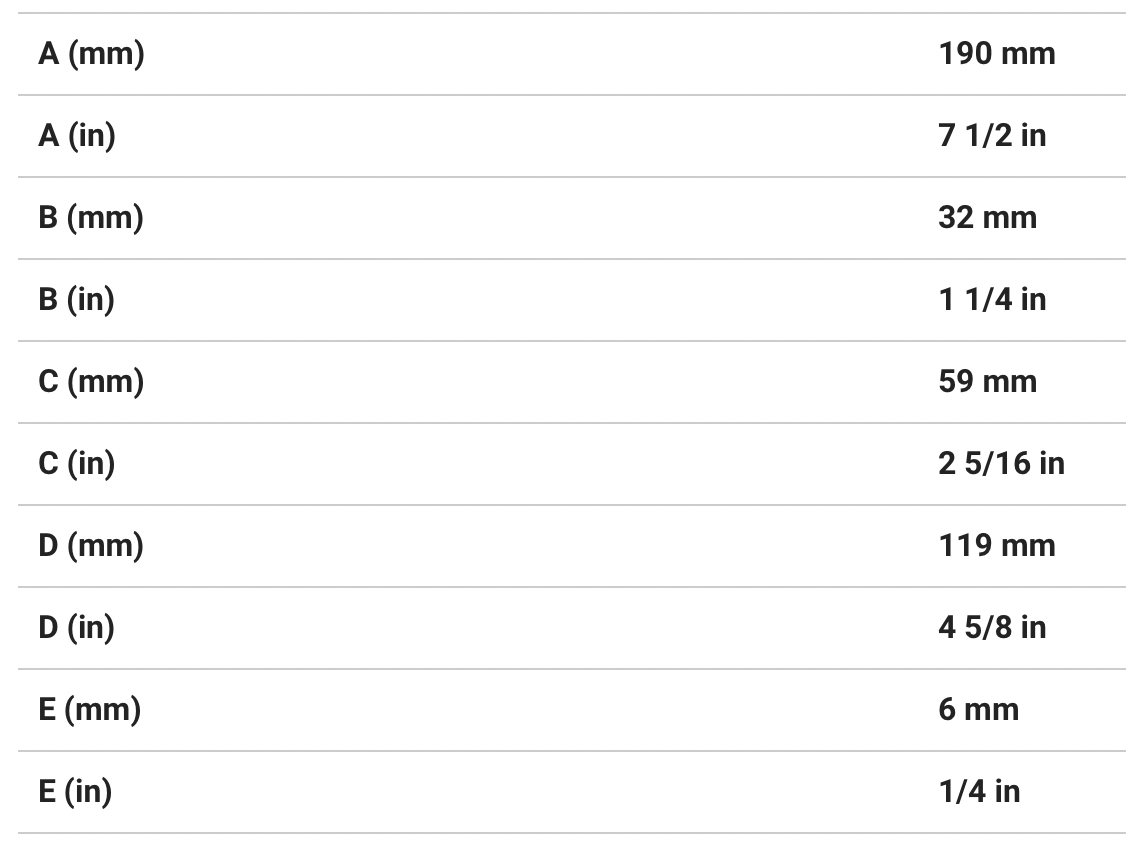1126x854 pixels.
Task: Click the "C (mm)" row label
Action: pos(91,382)
